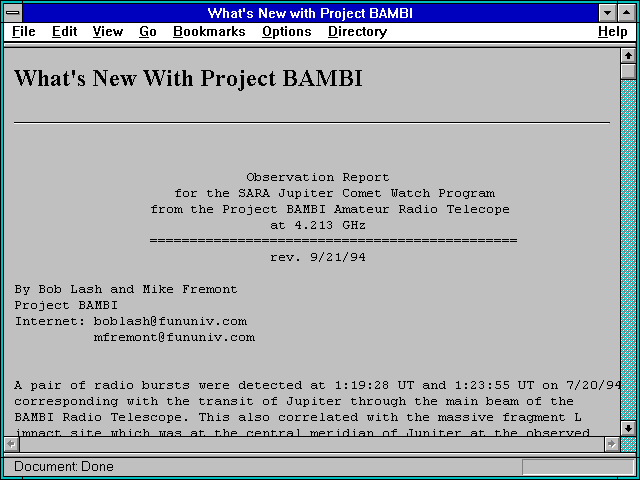This screenshot has height=480, width=640.
Task: Click the vertical scrollbar down arrow
Action: [628, 428]
